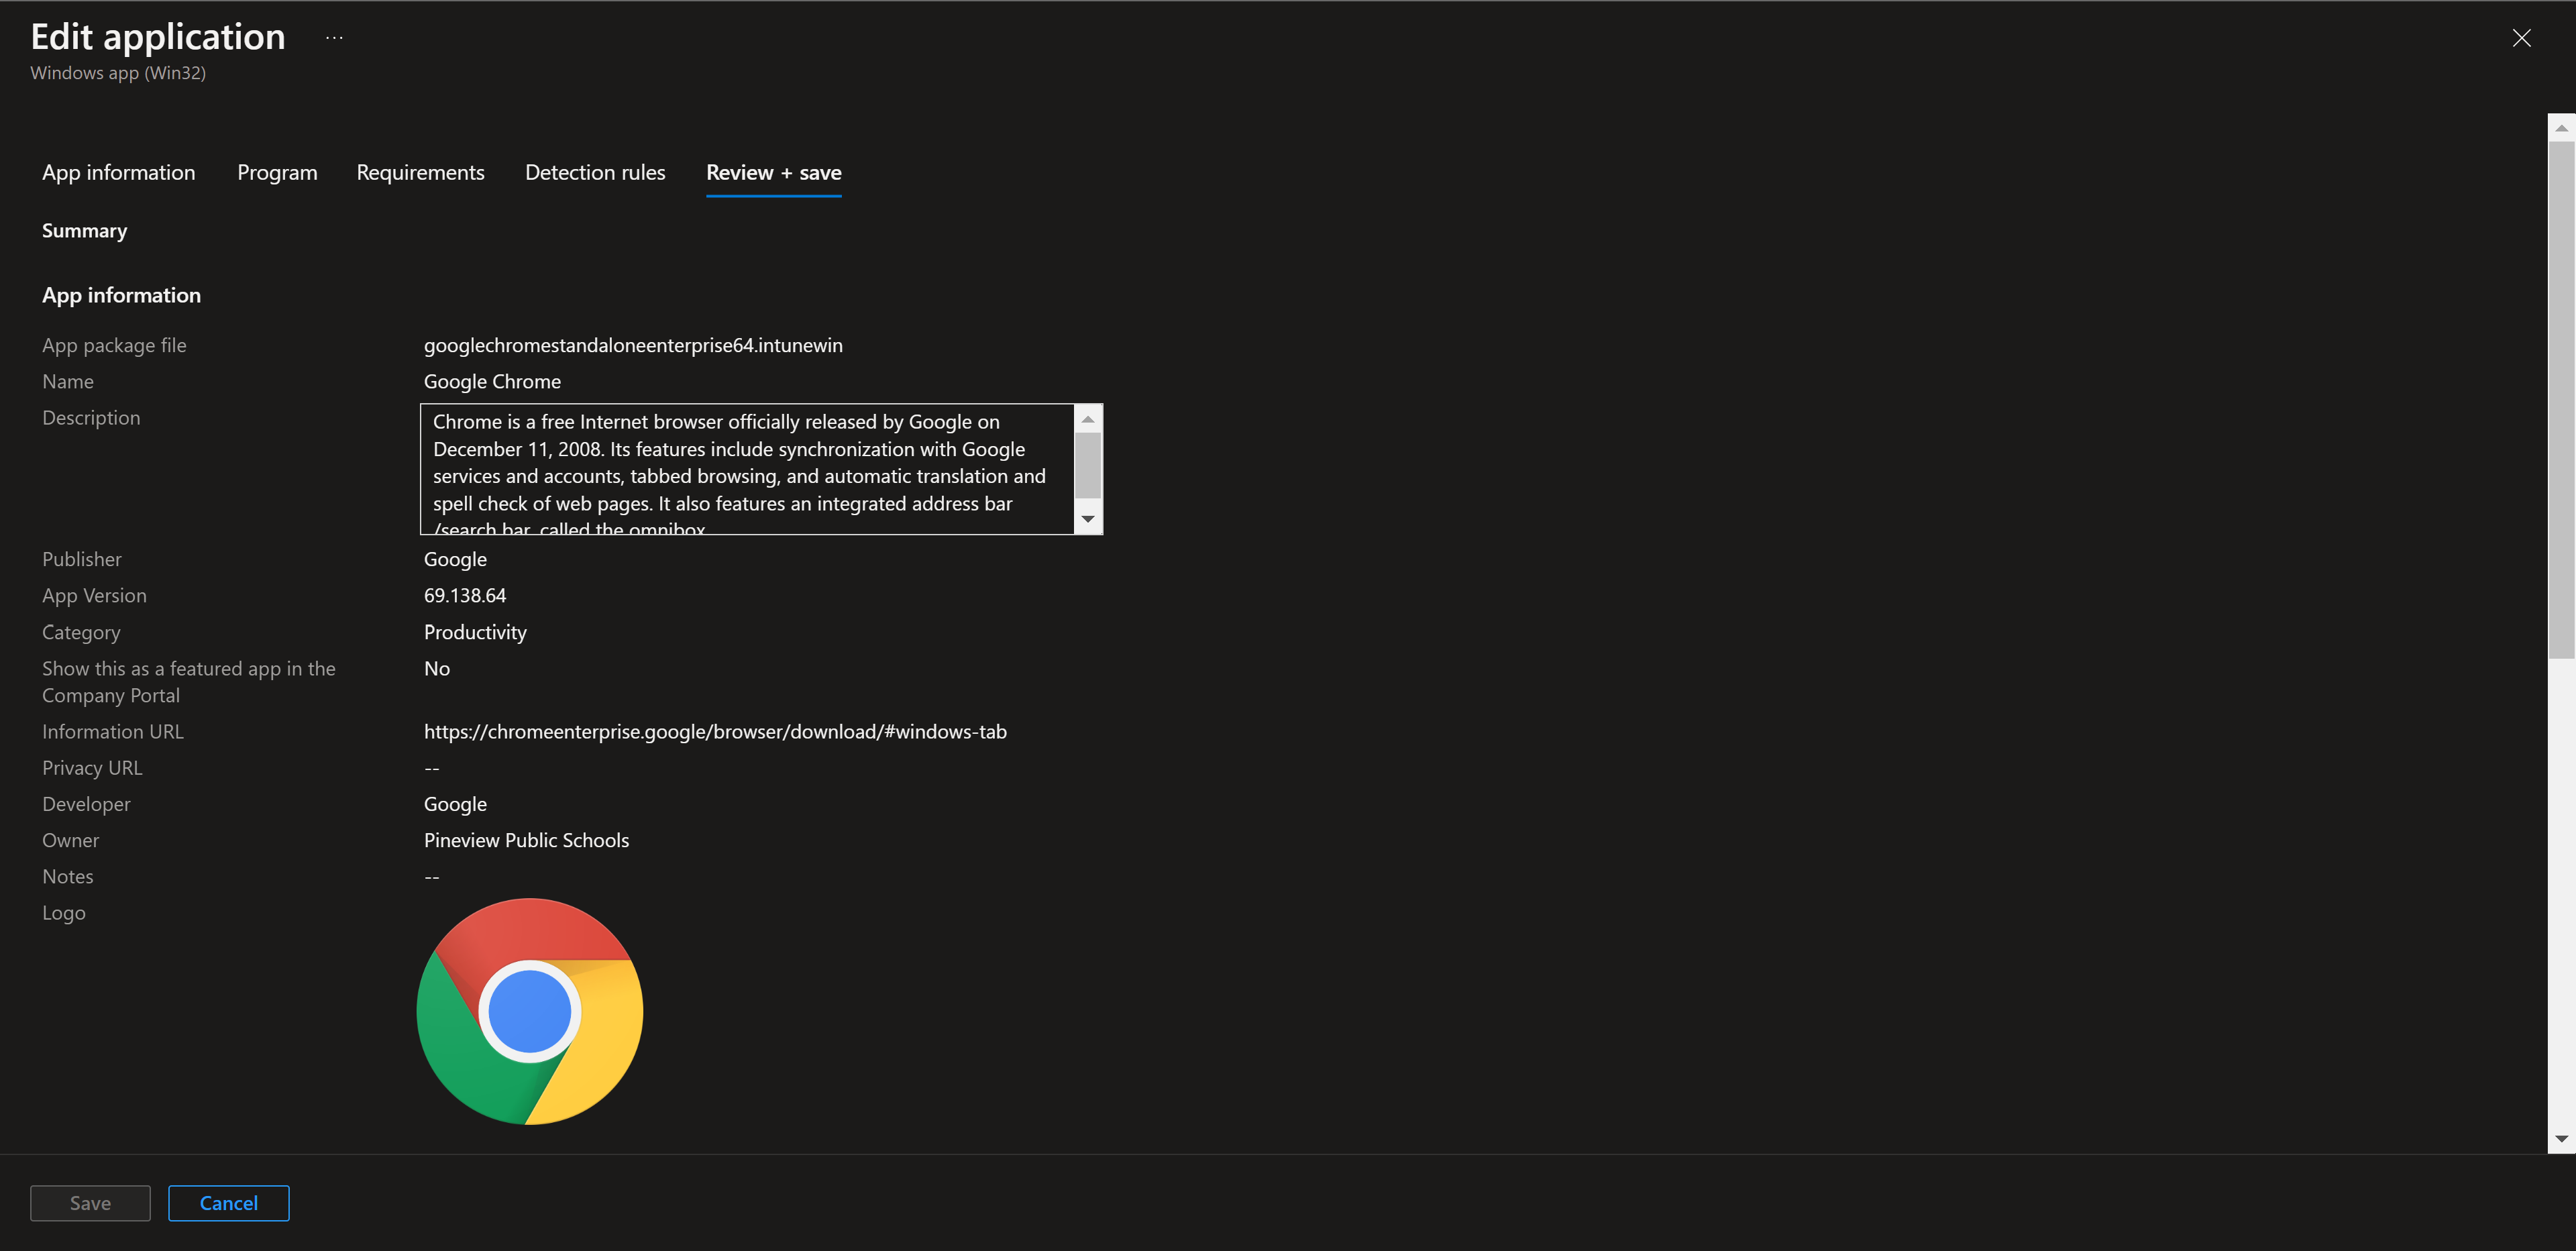Image resolution: width=2576 pixels, height=1251 pixels.
Task: Click the description scroll up arrow
Action: (1088, 419)
